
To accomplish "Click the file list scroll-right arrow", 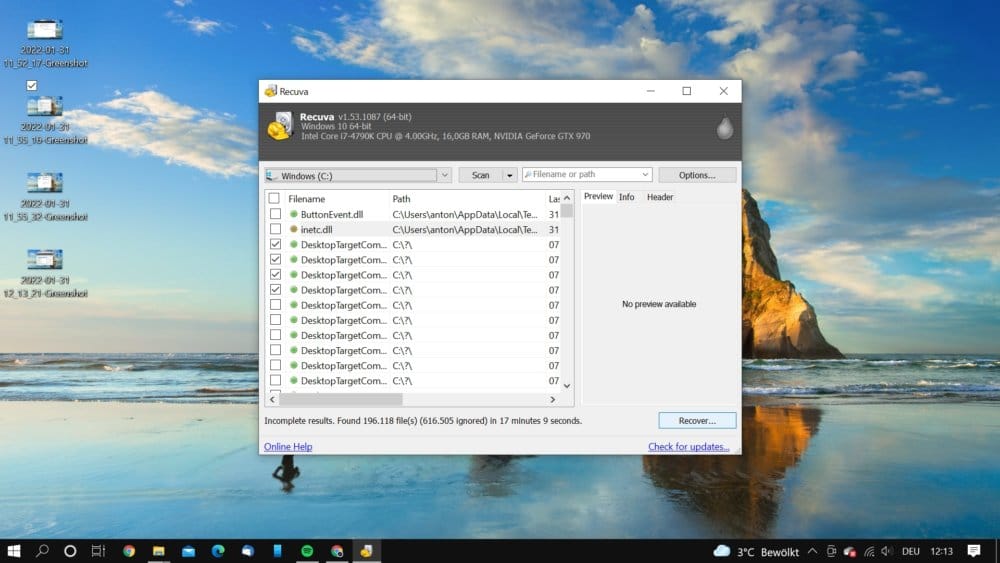I will [x=552, y=399].
